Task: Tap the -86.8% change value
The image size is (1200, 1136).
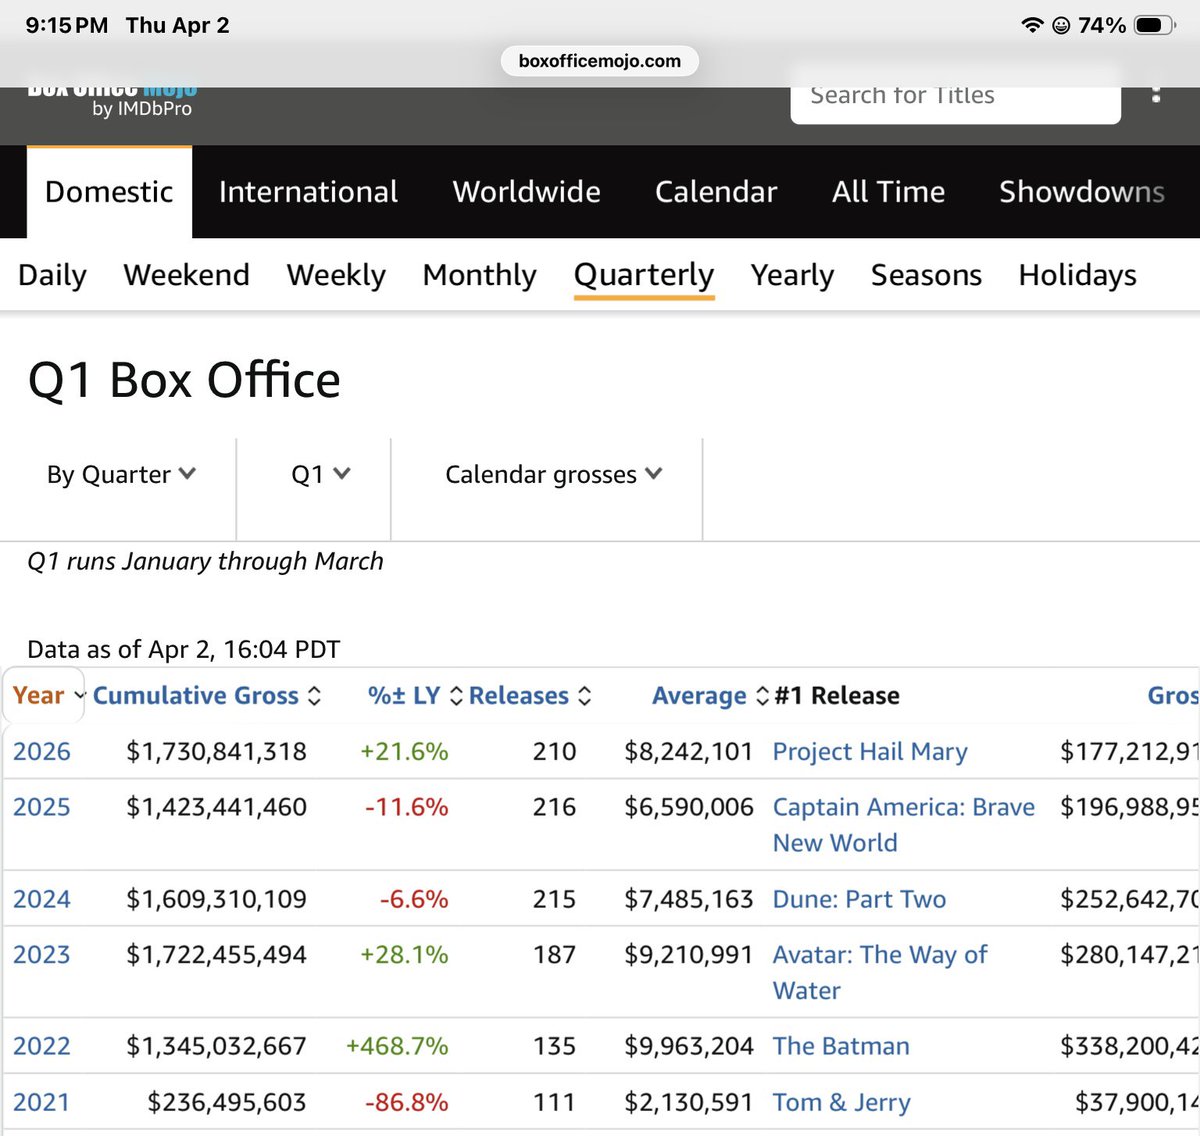Action: tap(406, 1102)
